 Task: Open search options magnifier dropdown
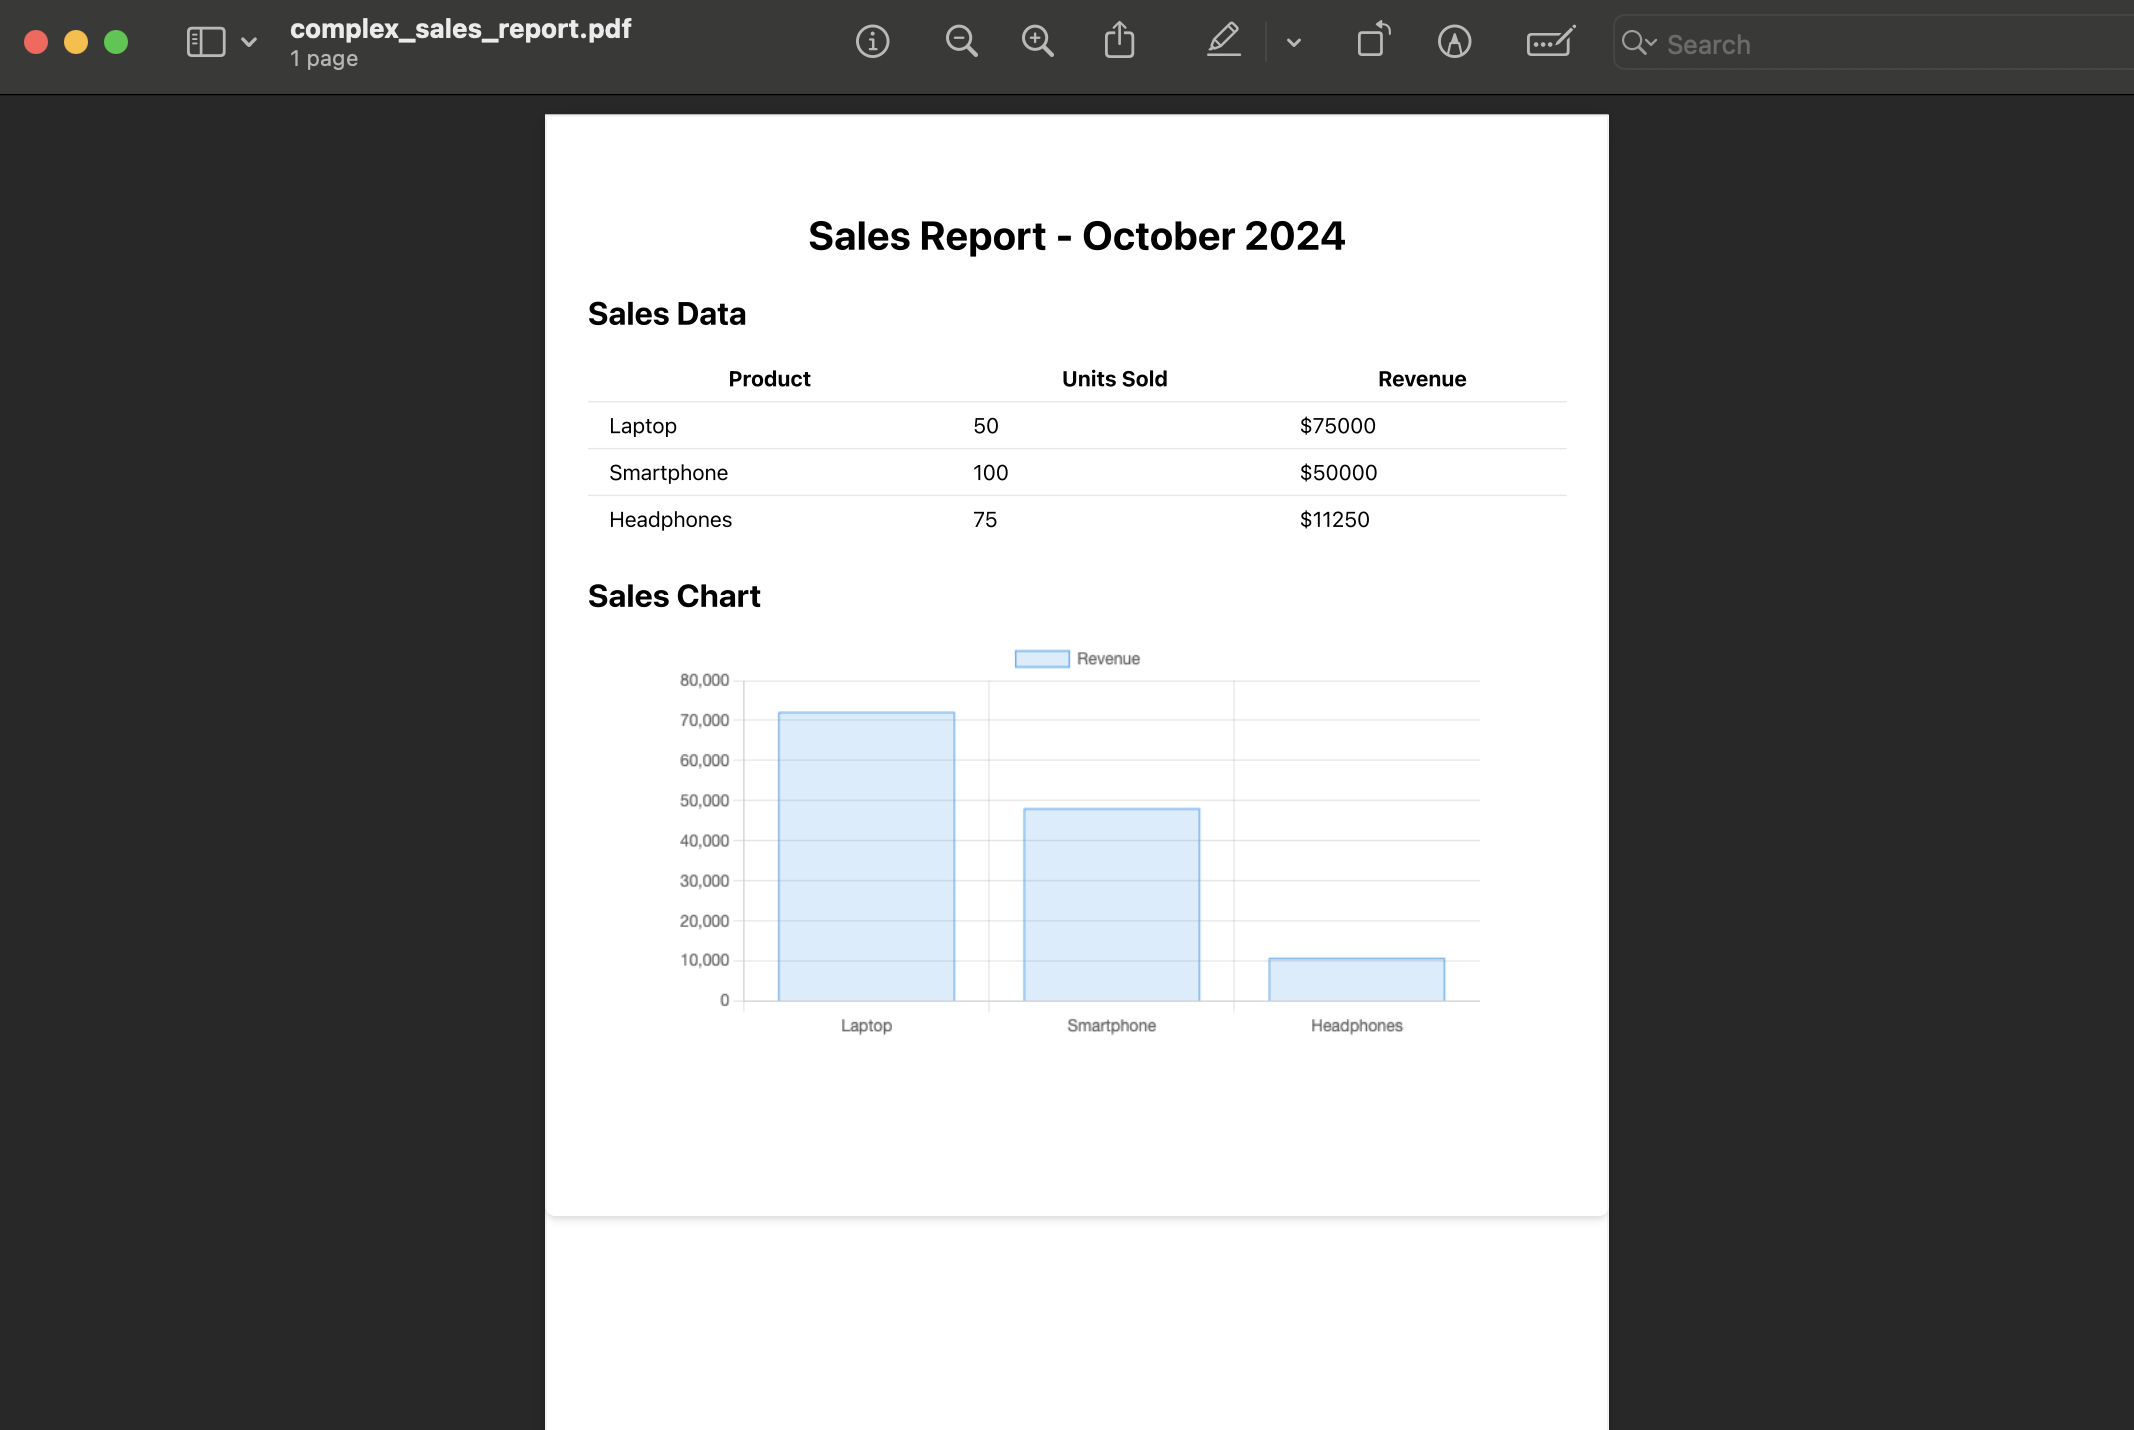[x=1639, y=43]
